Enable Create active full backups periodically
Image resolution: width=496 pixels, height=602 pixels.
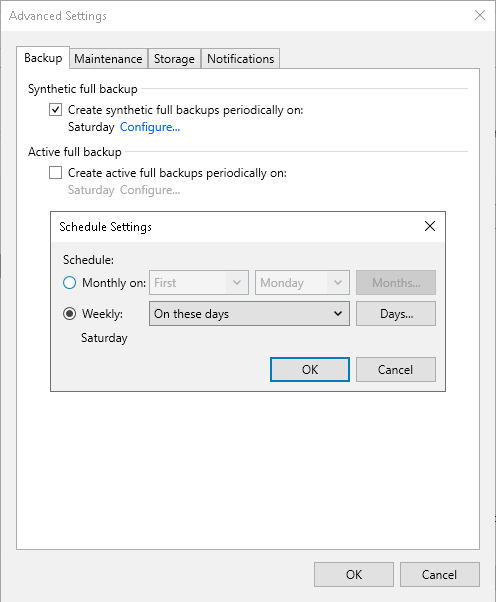[55, 173]
